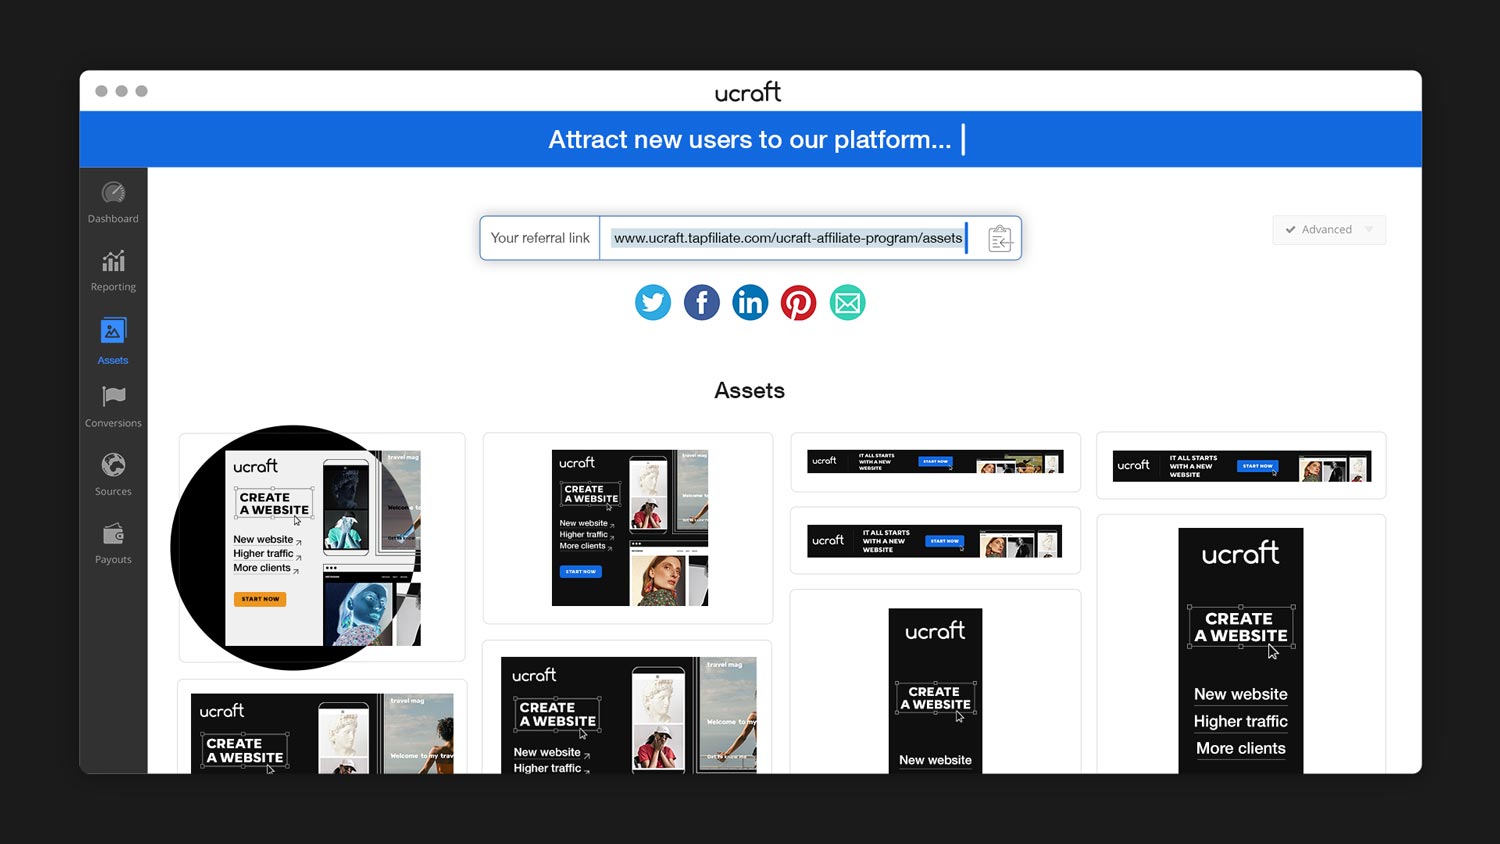Viewport: 1500px width, 844px height.
Task: Share via LinkedIn icon
Action: [750, 302]
